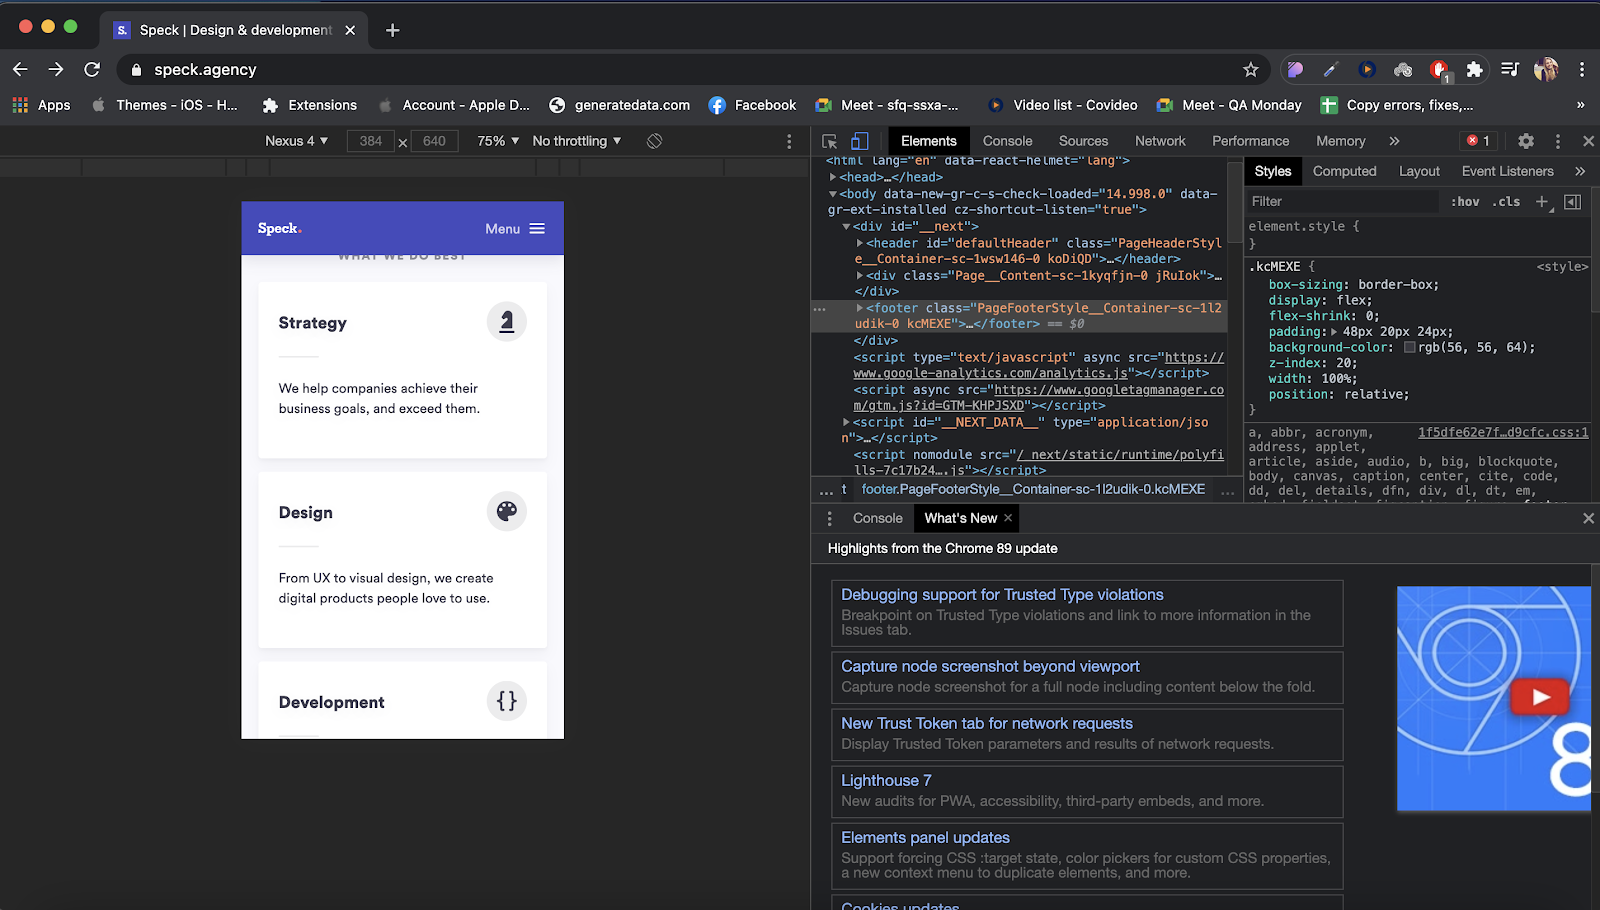Click the viewport height 640 field
The width and height of the screenshot is (1600, 910).
click(434, 141)
